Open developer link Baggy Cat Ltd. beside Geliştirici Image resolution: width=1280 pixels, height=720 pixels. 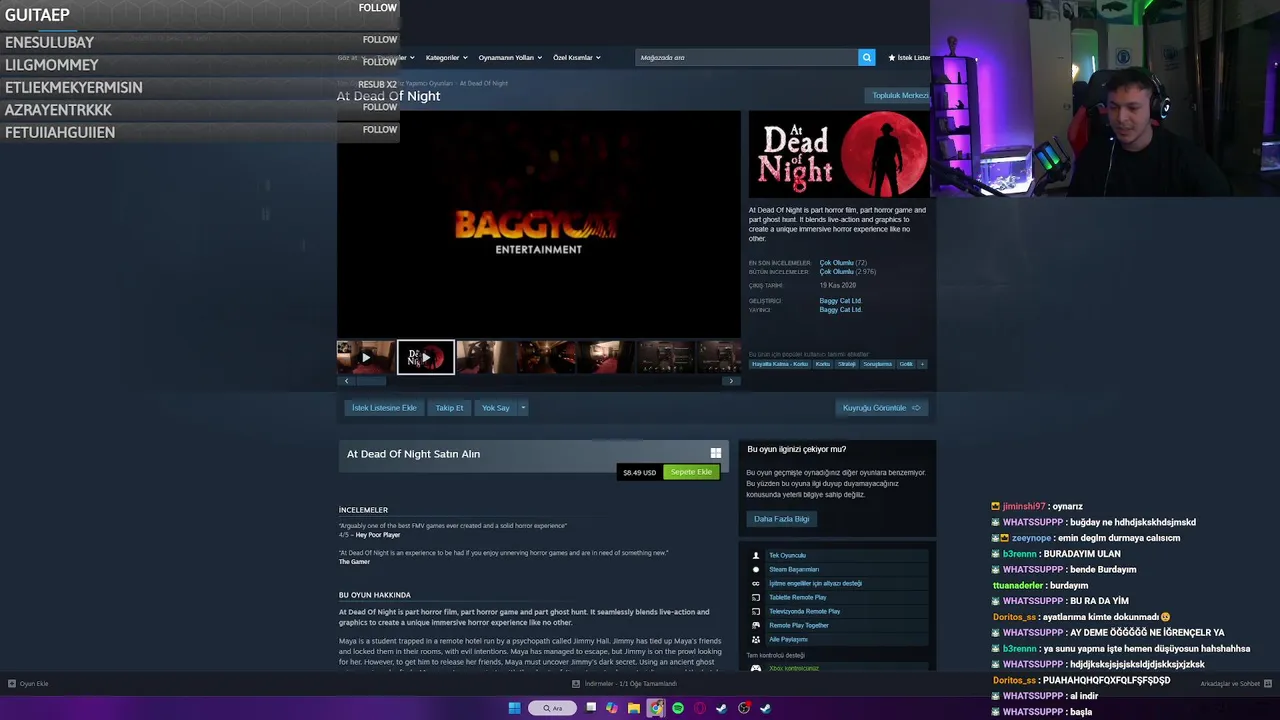point(840,301)
